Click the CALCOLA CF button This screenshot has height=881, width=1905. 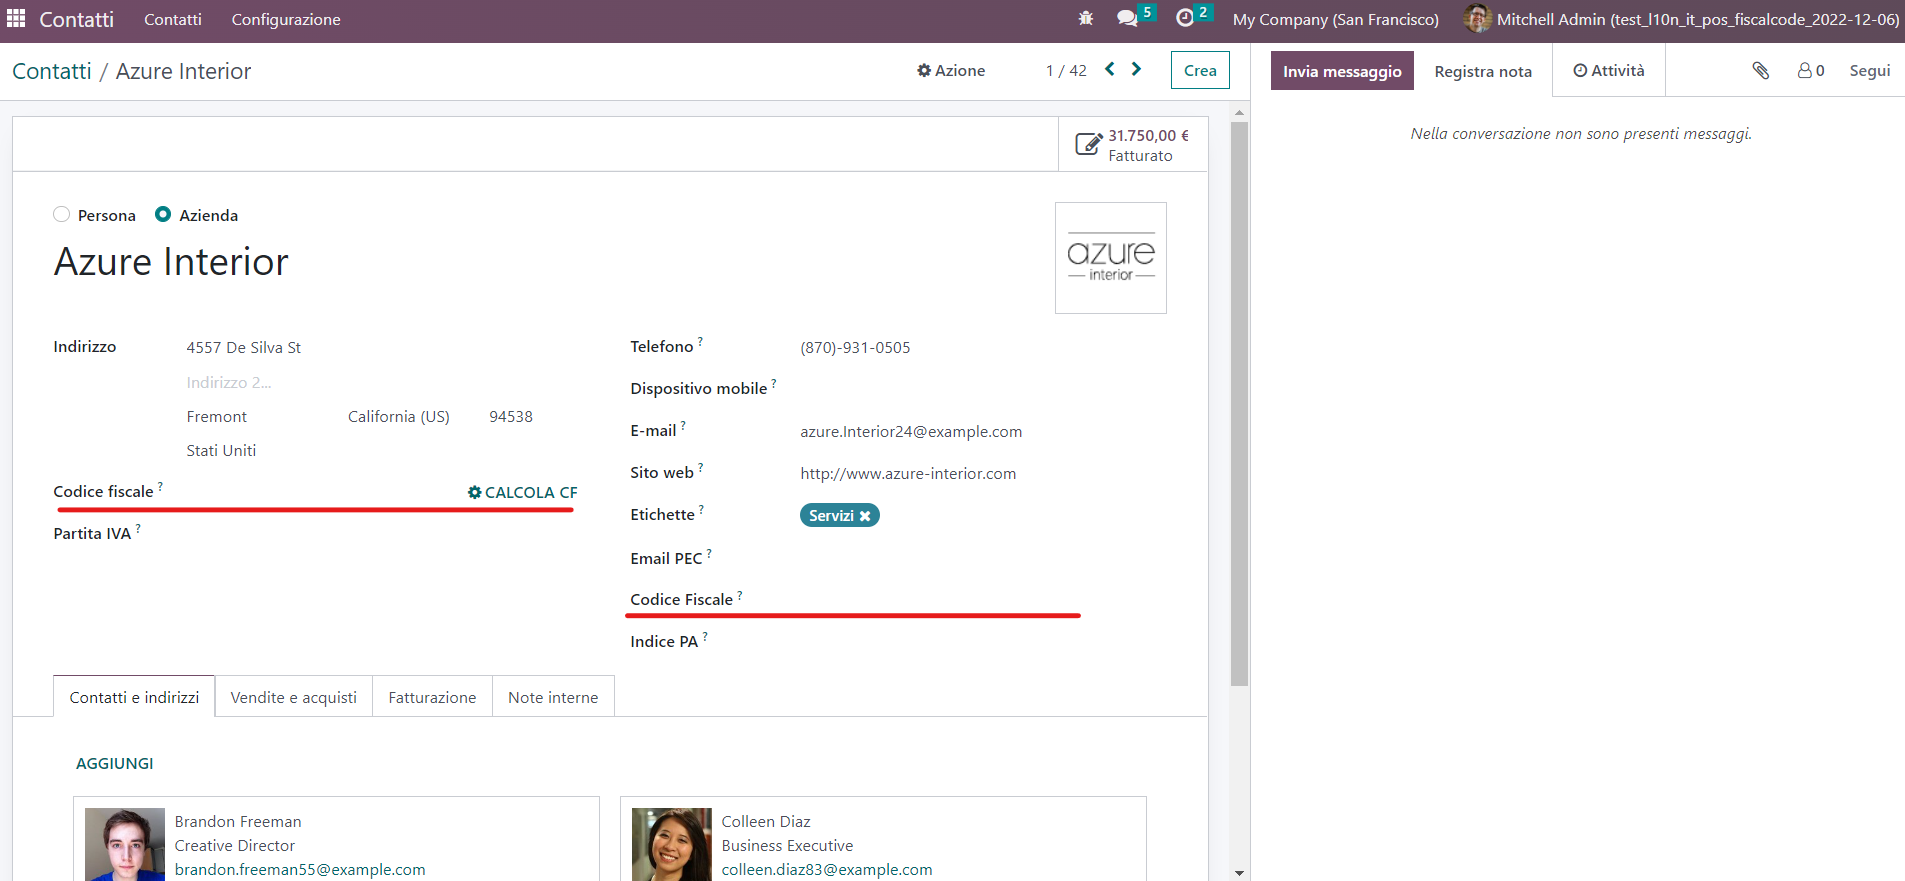(x=522, y=492)
